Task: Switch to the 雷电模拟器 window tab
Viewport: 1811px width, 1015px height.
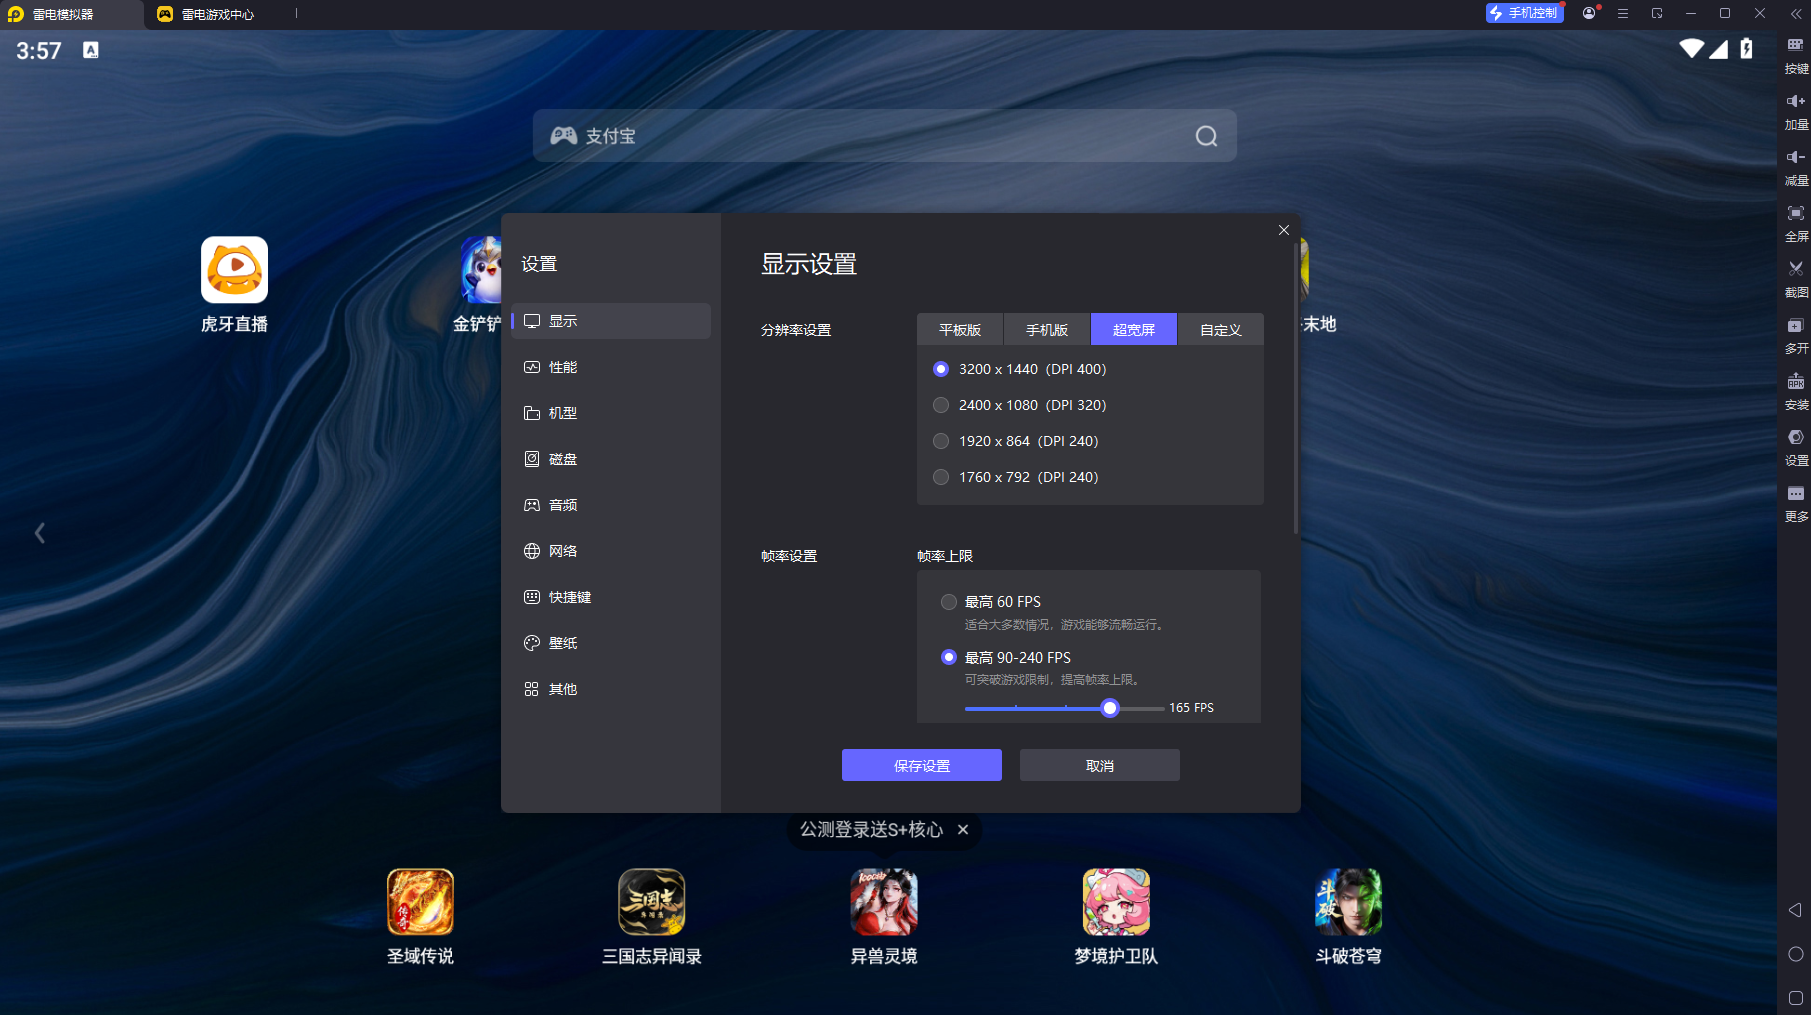Action: click(x=72, y=14)
